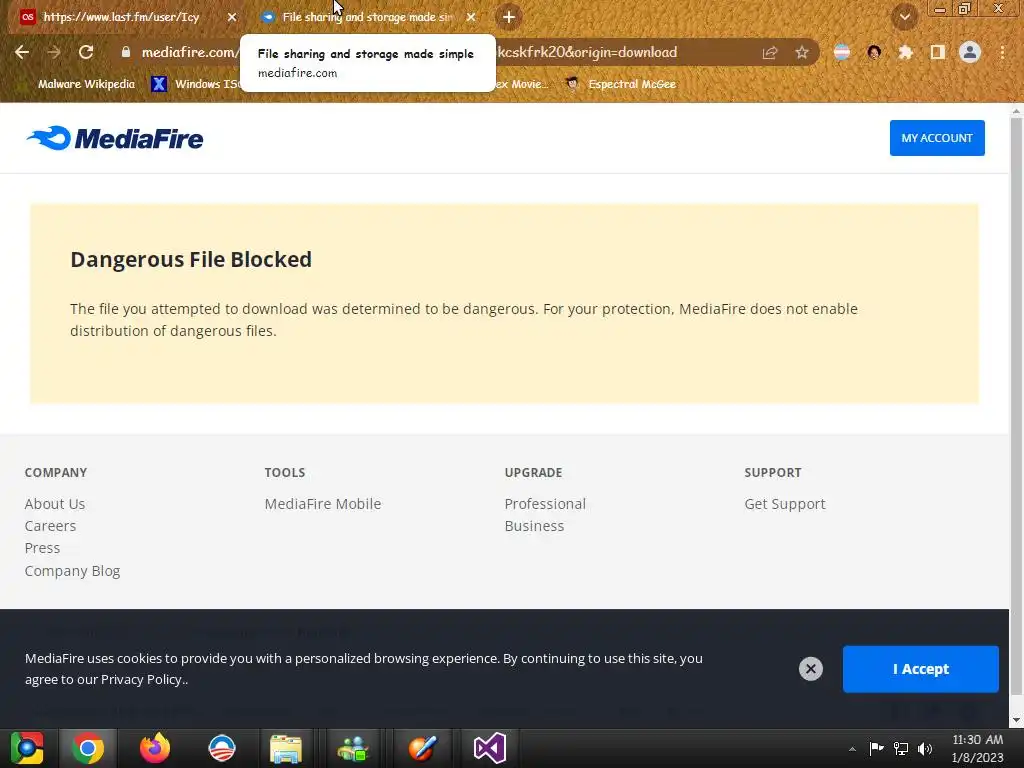Open the About Us link
This screenshot has height=768, width=1024.
[x=55, y=504]
